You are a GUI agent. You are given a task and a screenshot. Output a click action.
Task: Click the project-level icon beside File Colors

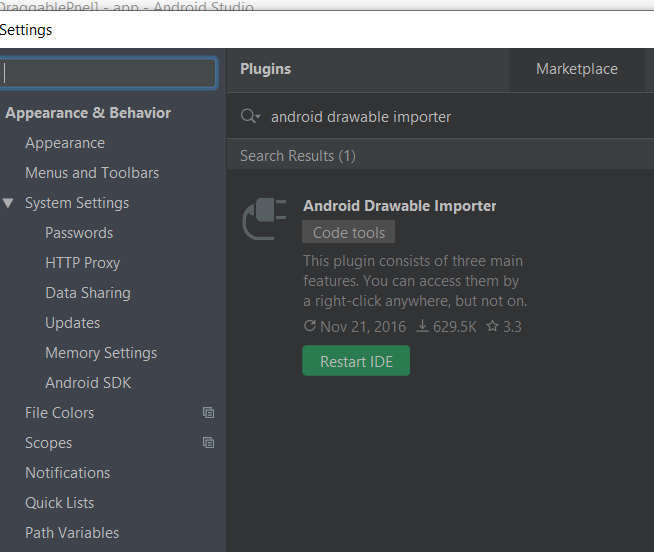click(209, 413)
